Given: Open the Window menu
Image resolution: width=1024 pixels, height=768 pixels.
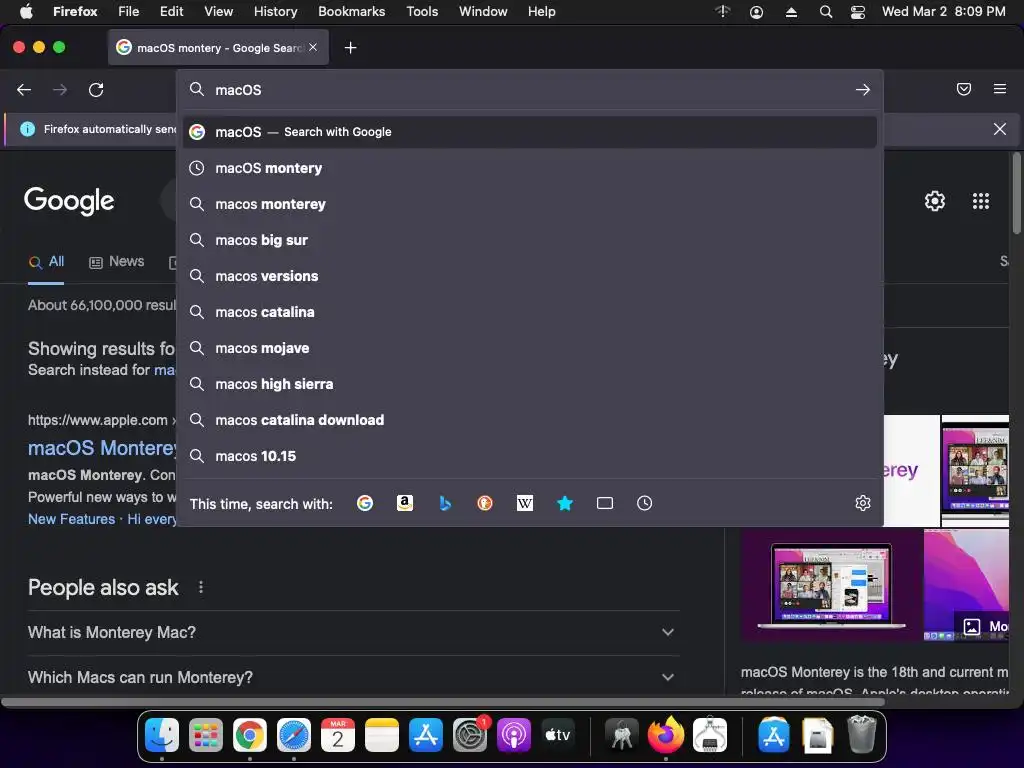Looking at the screenshot, I should point(483,11).
